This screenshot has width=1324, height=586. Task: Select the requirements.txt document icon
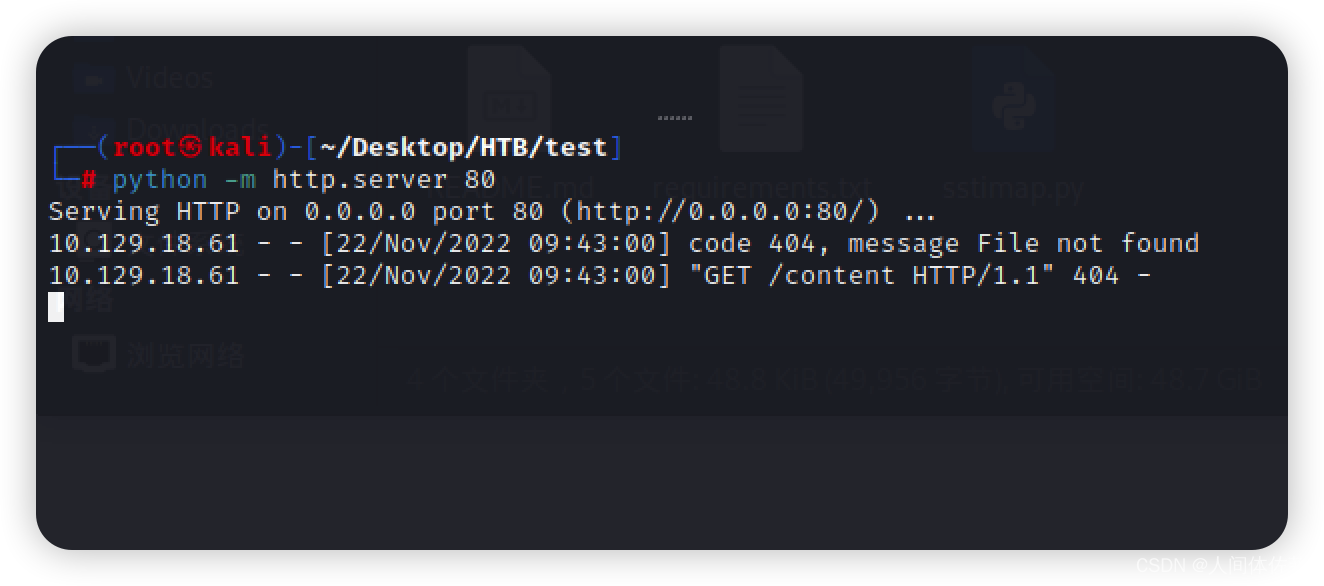coord(761,99)
